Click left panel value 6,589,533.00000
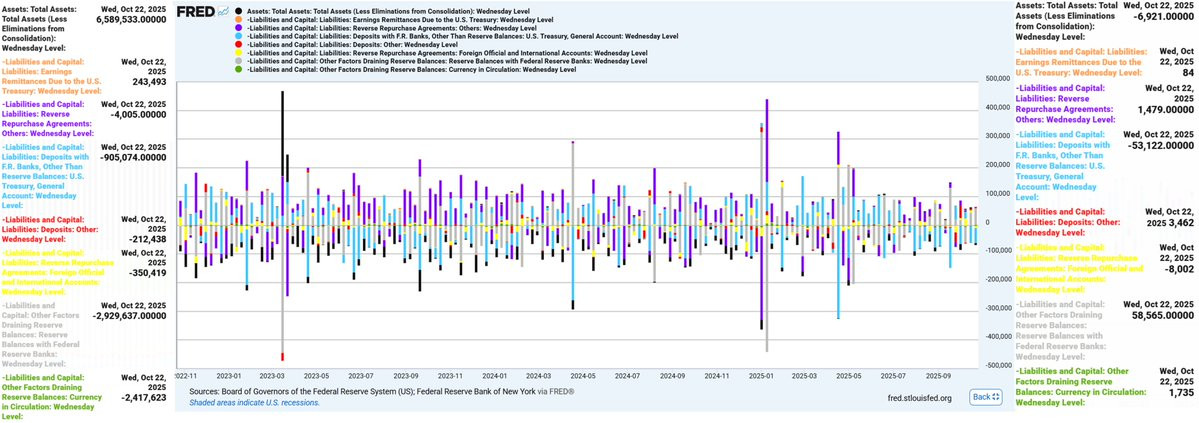 131,22
